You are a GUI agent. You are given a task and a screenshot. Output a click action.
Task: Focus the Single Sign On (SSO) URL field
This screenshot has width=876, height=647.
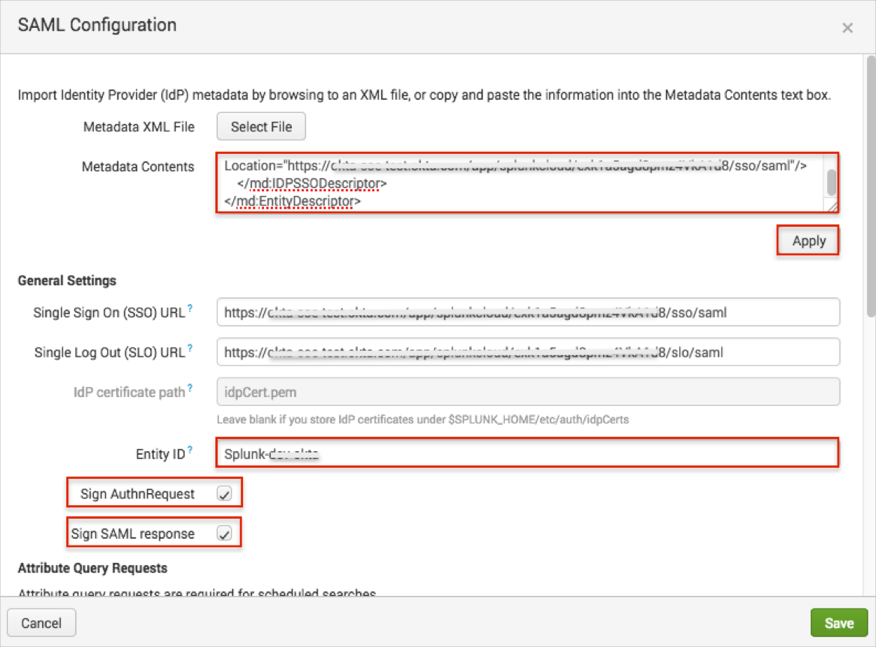click(527, 313)
